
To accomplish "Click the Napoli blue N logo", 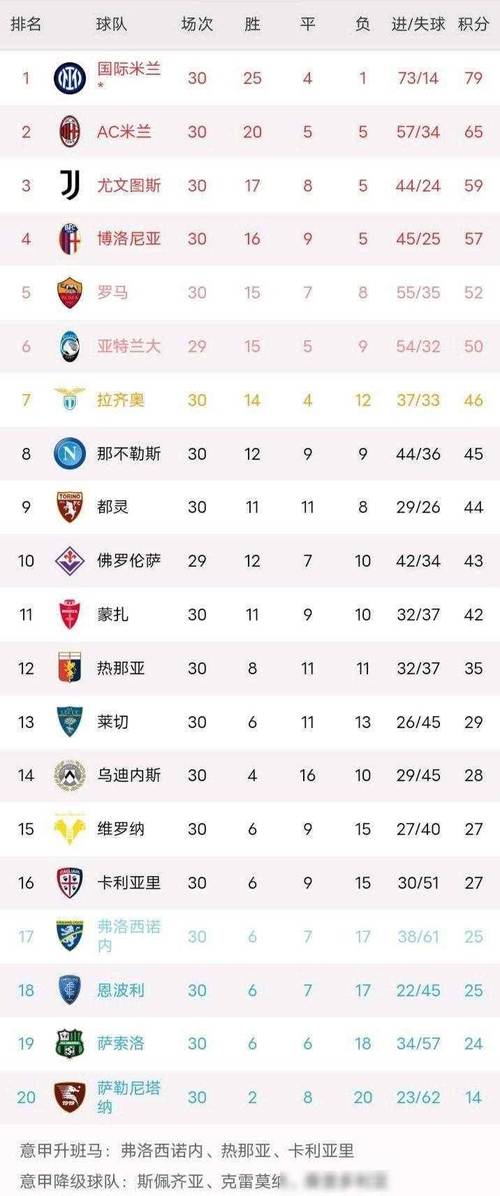I will 70,454.
